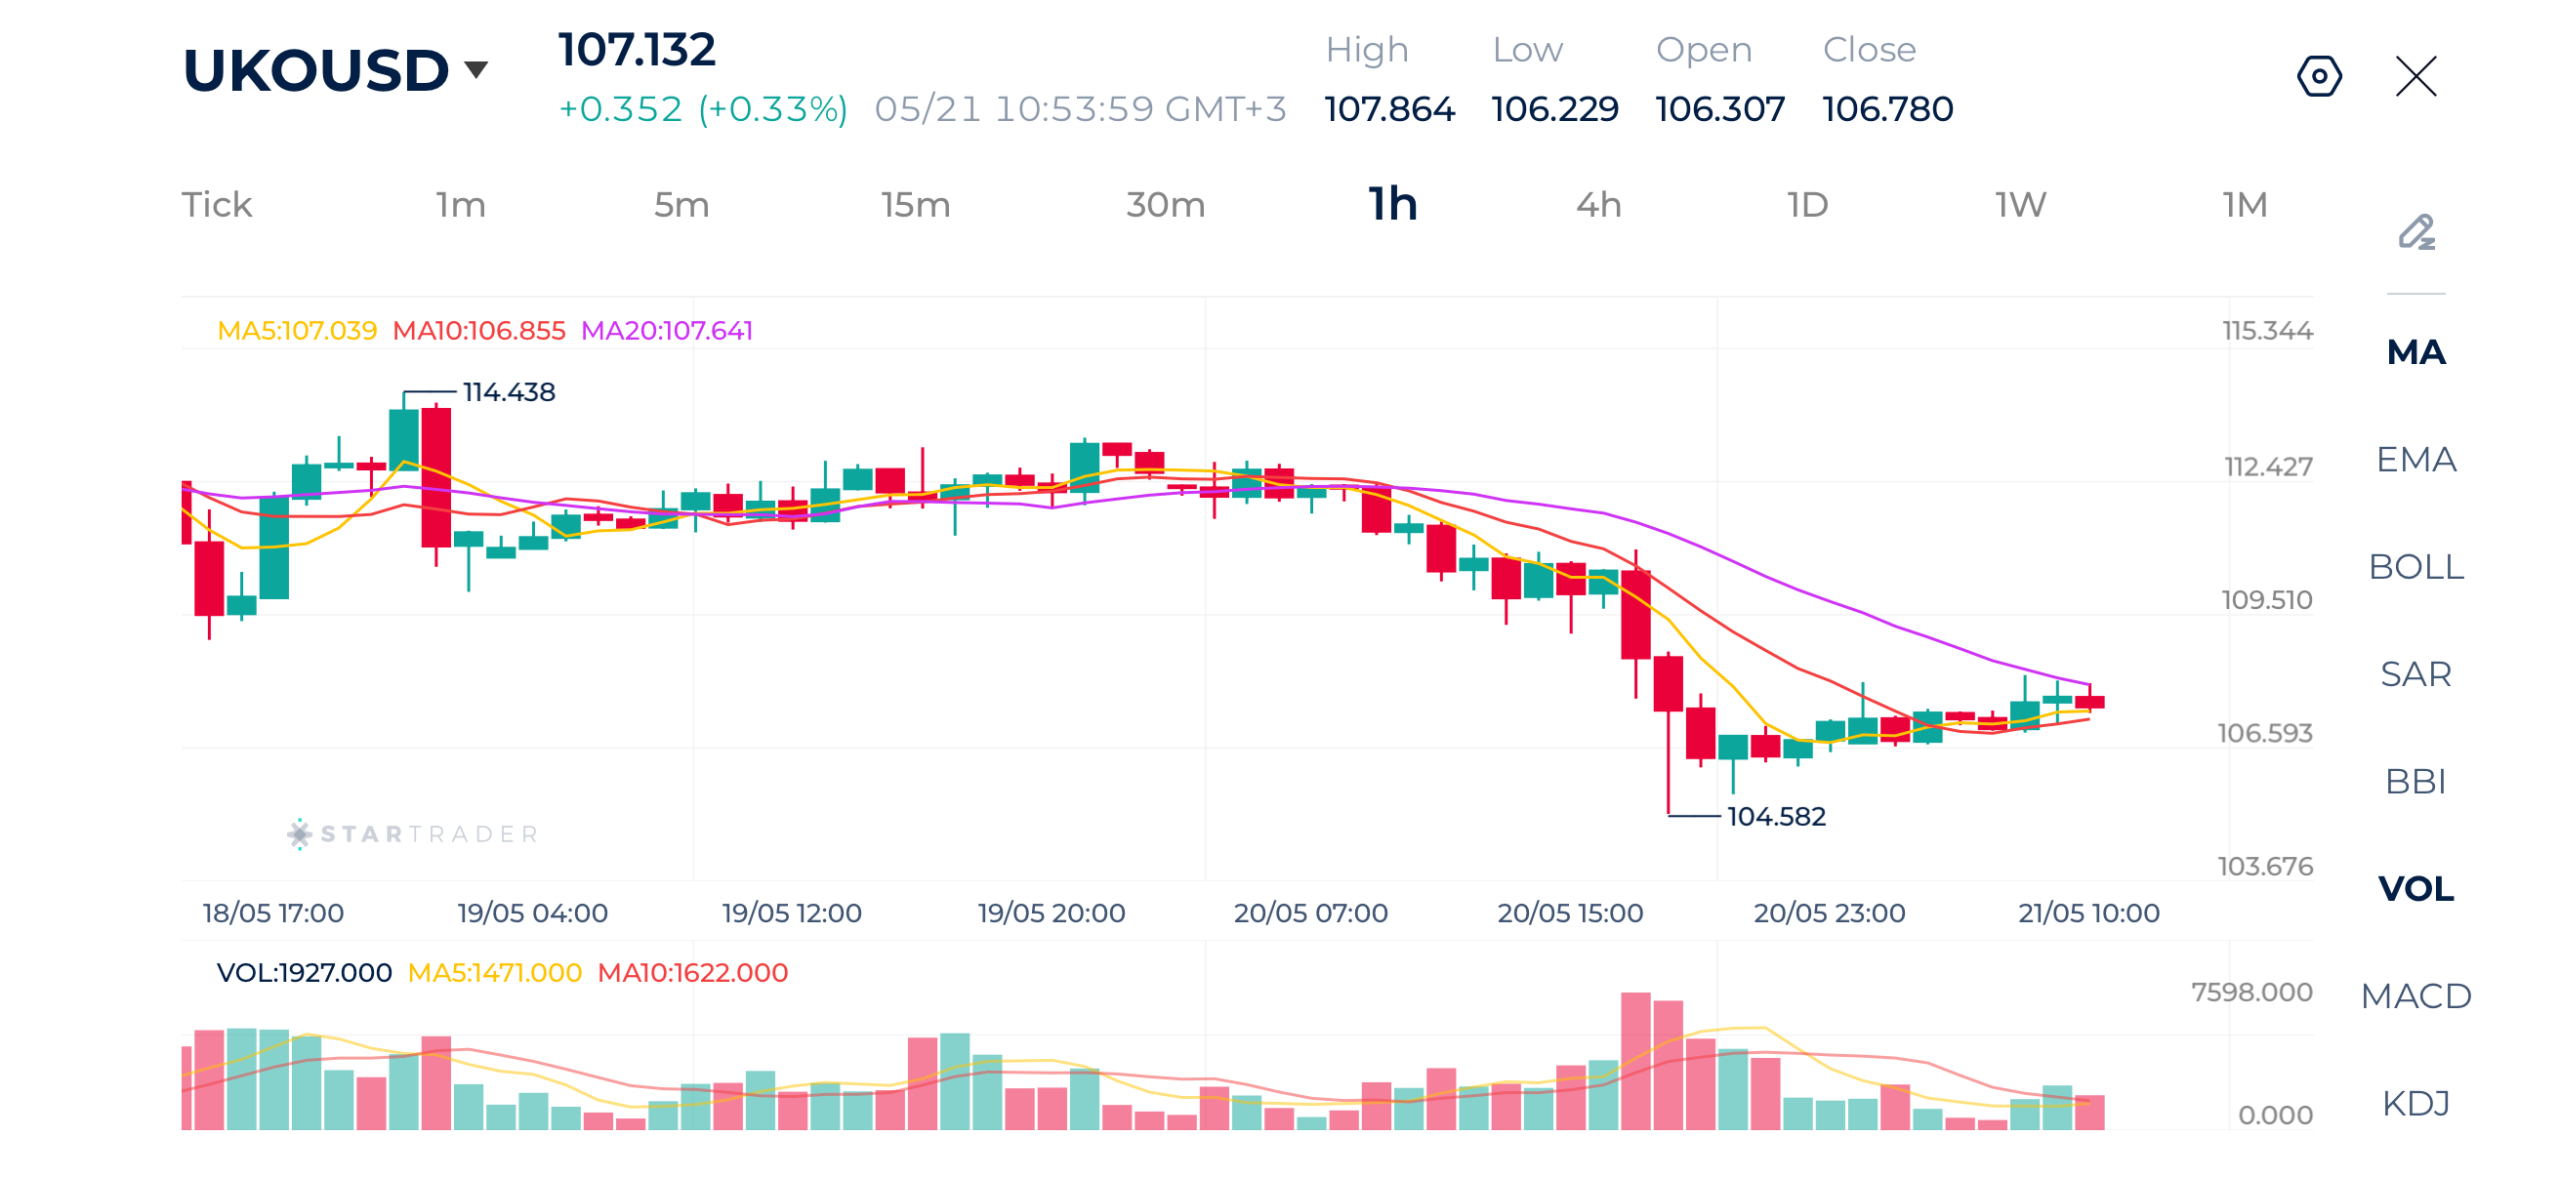Select the UKOUSD symbol name
Viewport: 2560px width, 1177px height.
coord(316,70)
